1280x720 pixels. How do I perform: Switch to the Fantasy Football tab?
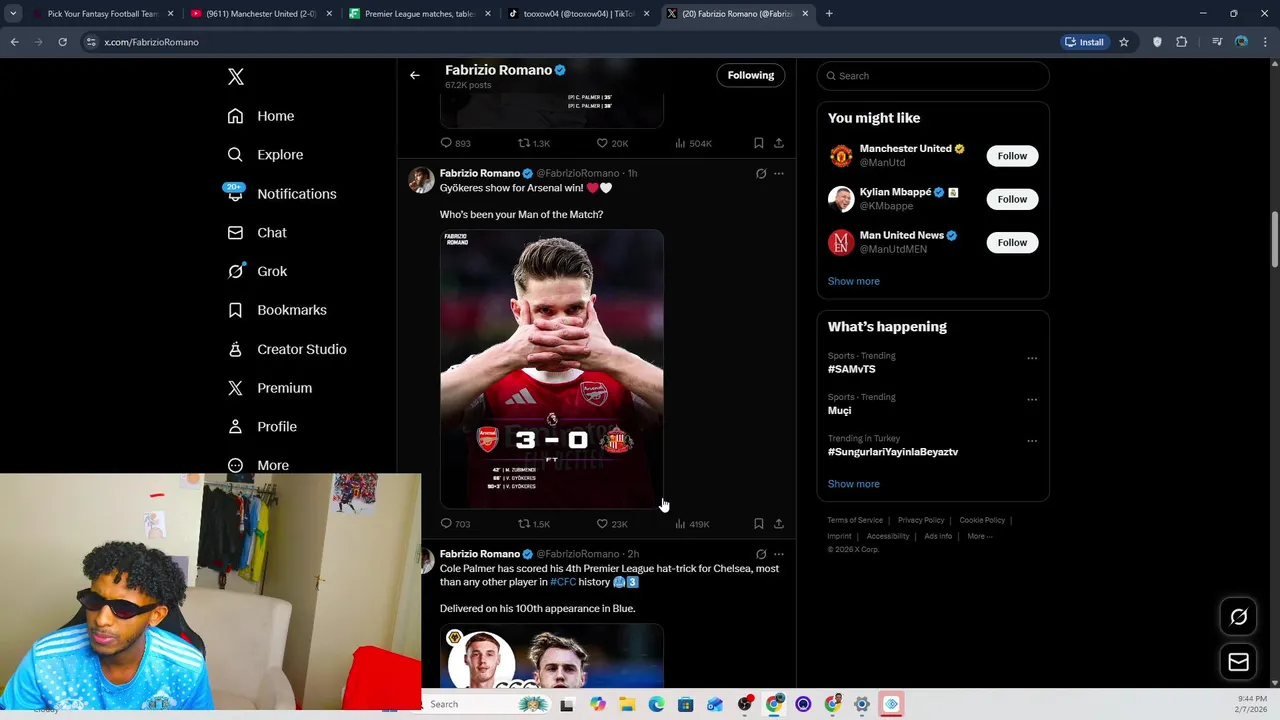click(103, 14)
